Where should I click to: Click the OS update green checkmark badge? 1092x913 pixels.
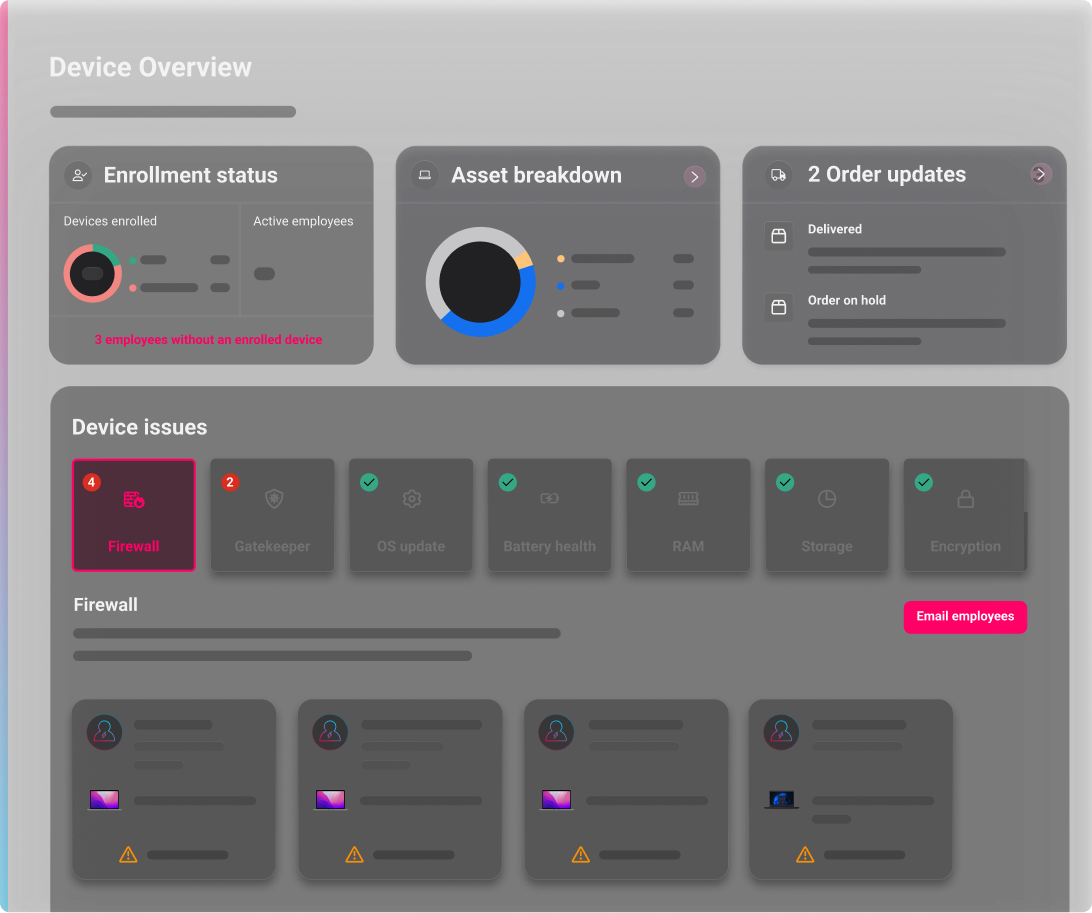pyautogui.click(x=369, y=483)
